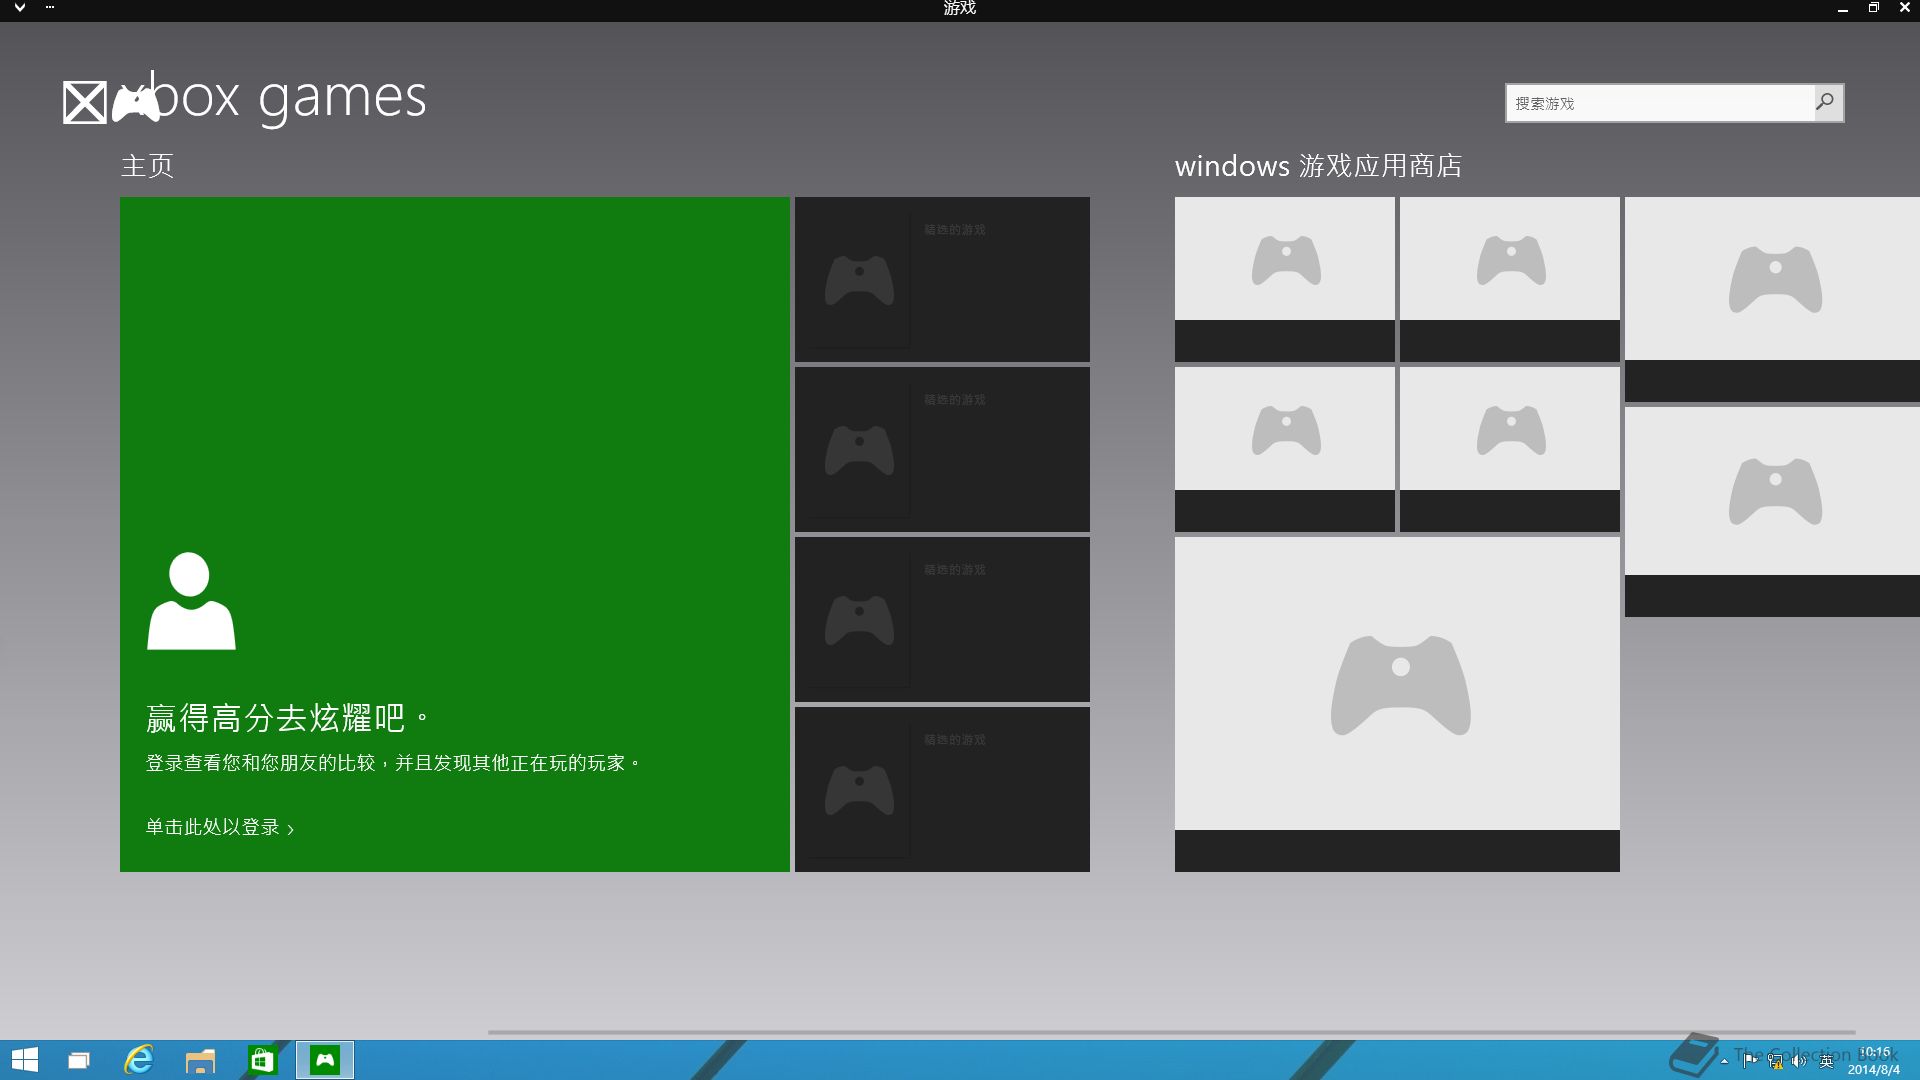
Task: Open File Explorer from taskbar
Action: (200, 1060)
